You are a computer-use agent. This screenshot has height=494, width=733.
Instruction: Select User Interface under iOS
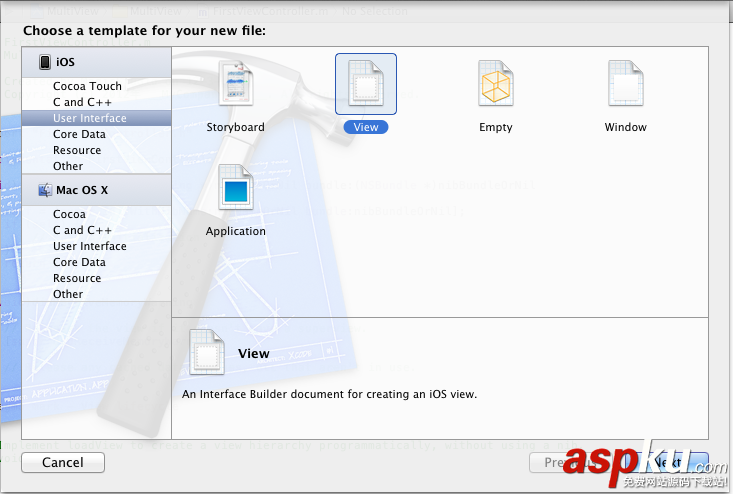click(96, 118)
